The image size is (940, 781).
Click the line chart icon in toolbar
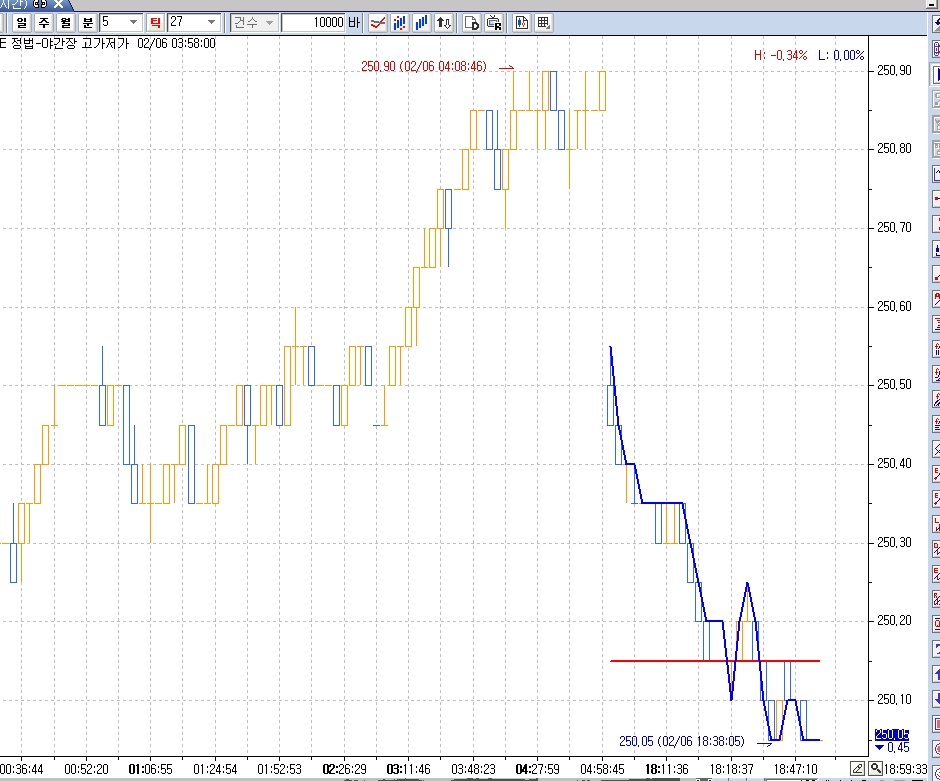[378, 22]
